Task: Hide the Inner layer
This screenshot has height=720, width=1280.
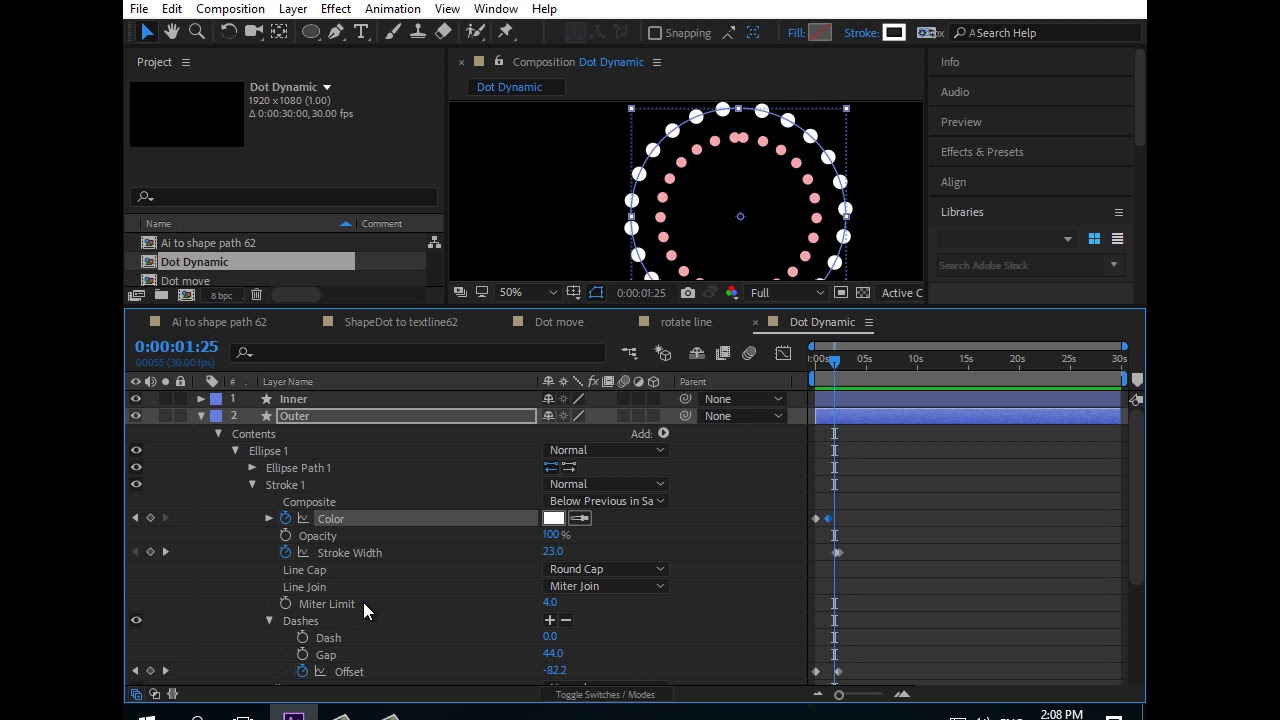Action: point(136,399)
